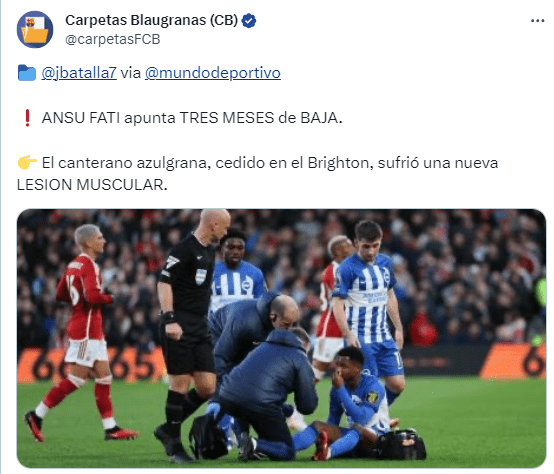Click the word 'via' in the tweet
This screenshot has width=554, height=474.
pyautogui.click(x=131, y=73)
